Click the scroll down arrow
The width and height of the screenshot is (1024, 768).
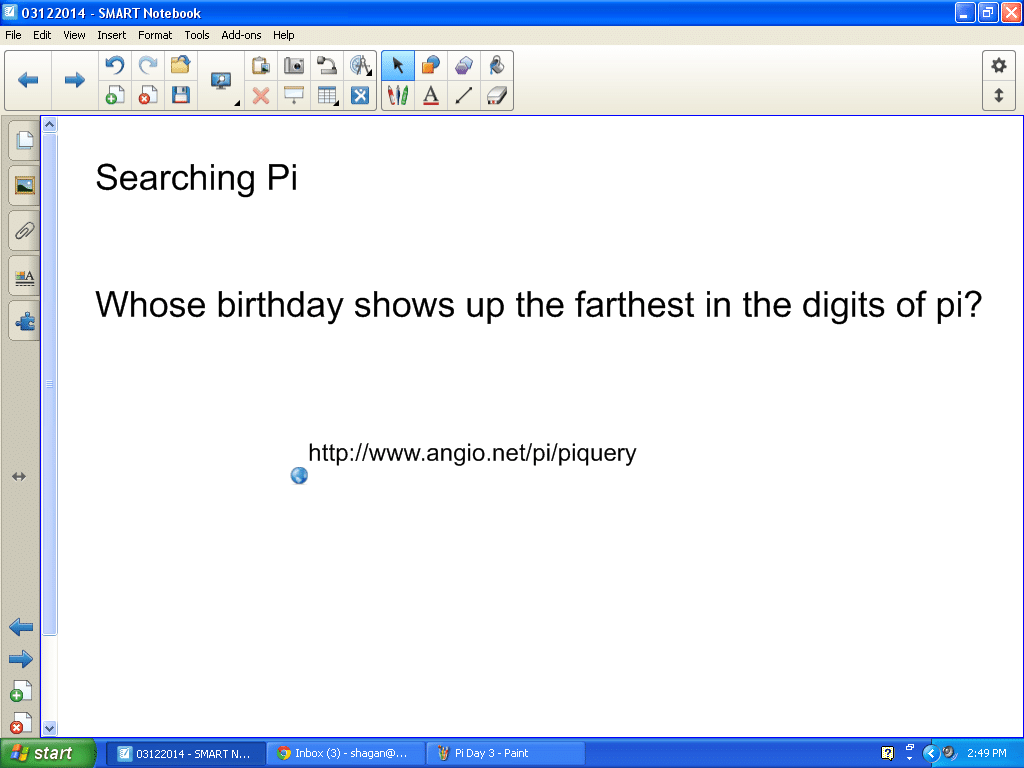(x=50, y=728)
